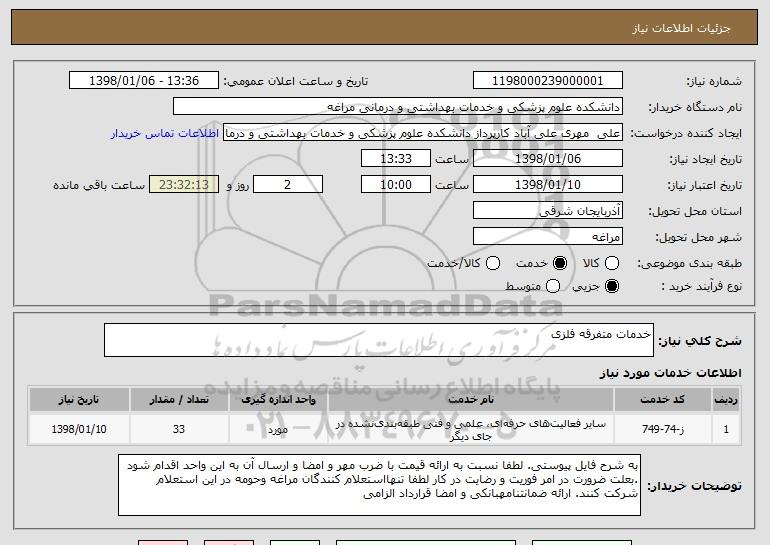Click the شرح کلی نیاز label
Viewport: 770px width, 545px height.
point(700,341)
